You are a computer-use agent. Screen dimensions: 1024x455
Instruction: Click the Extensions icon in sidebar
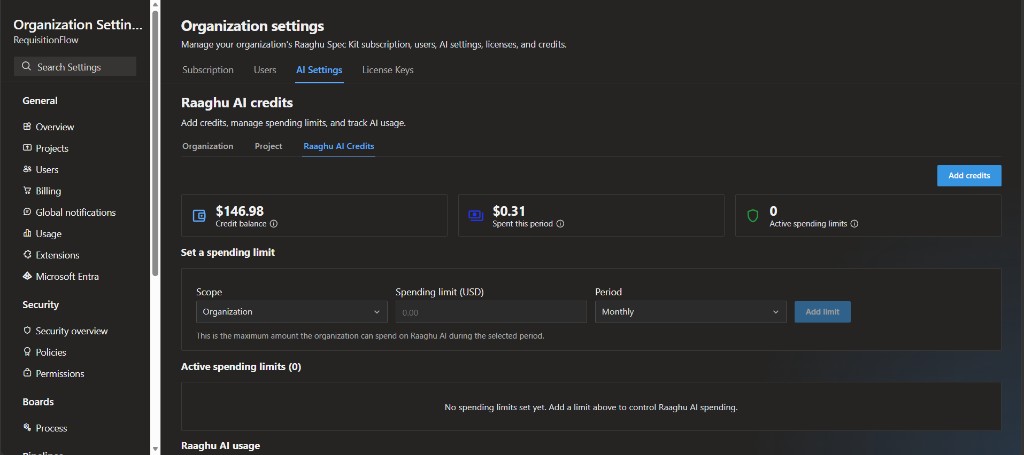click(x=27, y=255)
